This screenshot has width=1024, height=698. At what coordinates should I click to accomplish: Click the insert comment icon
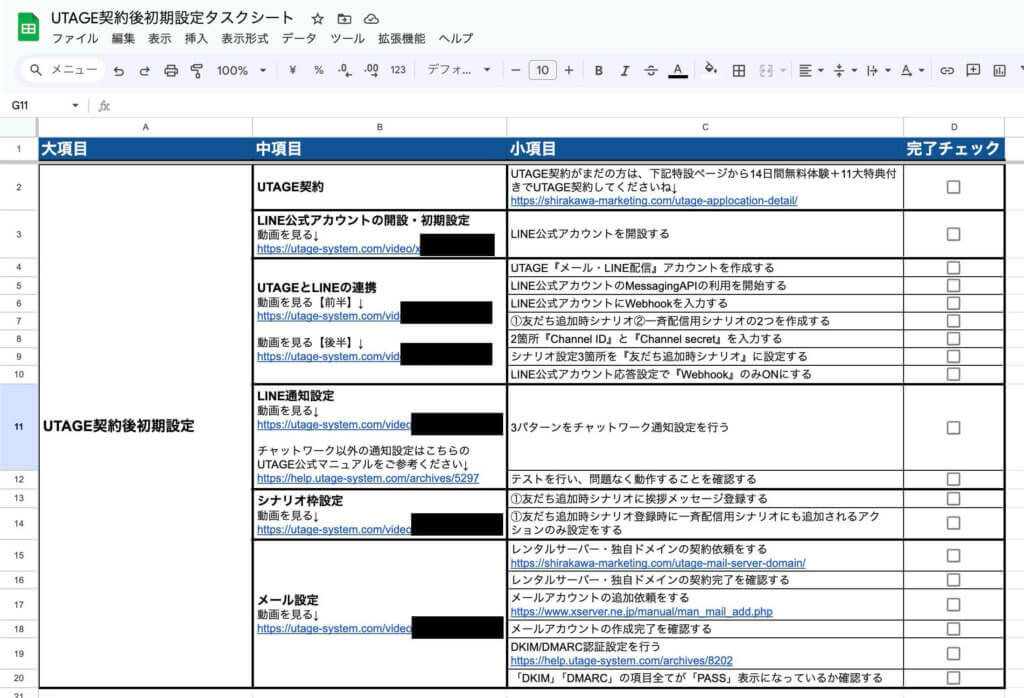tap(973, 70)
